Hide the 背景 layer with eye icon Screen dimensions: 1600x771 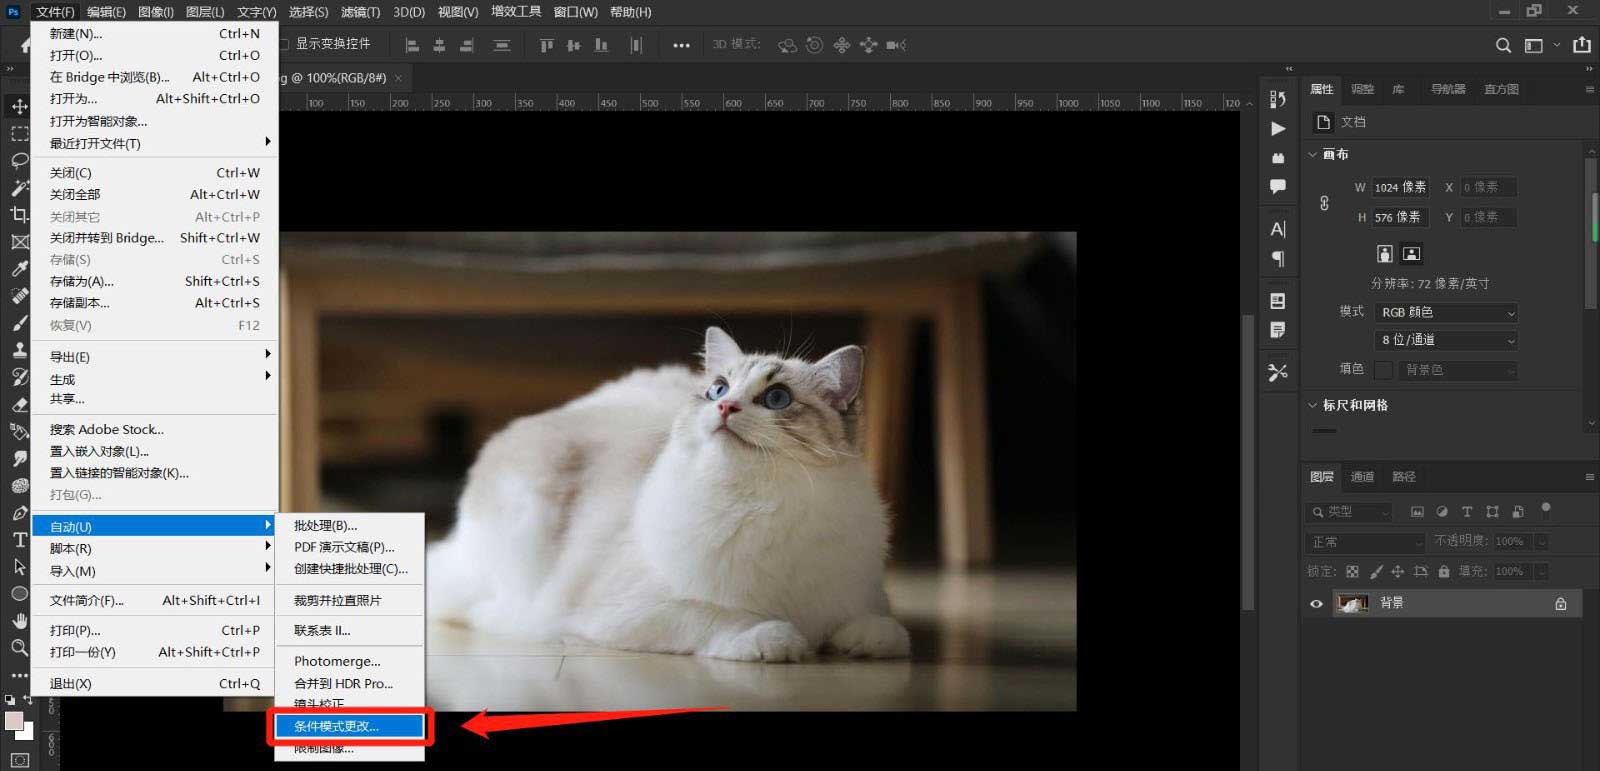point(1316,604)
